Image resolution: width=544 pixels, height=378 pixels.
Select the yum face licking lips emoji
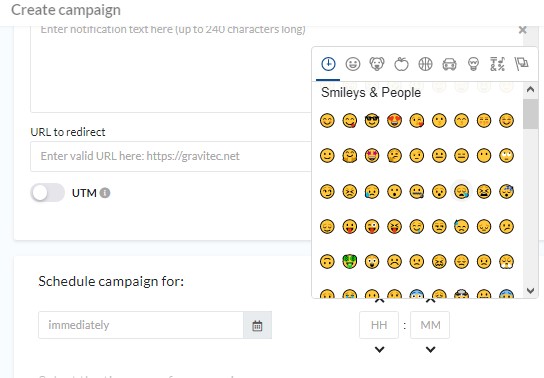[350, 121]
